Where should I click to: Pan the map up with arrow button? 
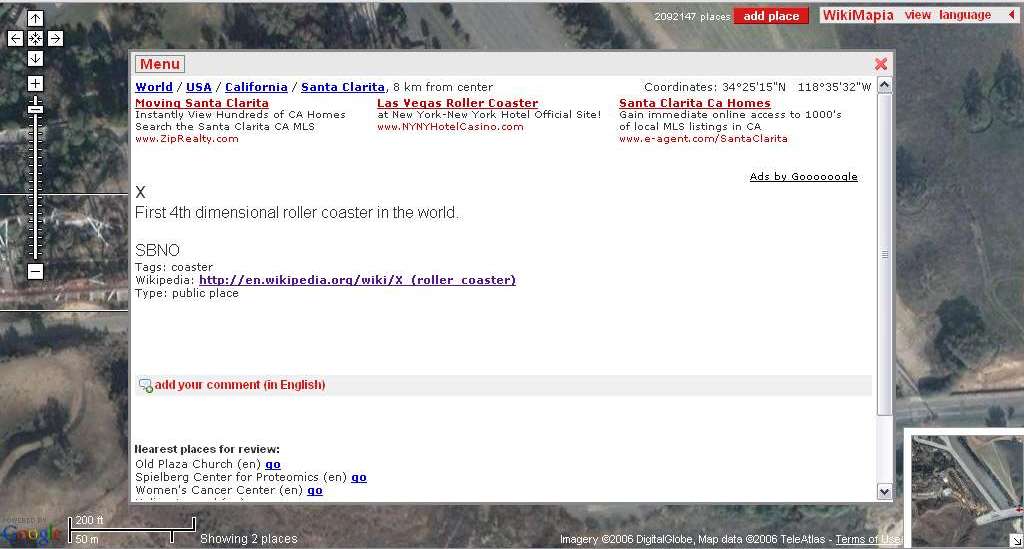[35, 18]
